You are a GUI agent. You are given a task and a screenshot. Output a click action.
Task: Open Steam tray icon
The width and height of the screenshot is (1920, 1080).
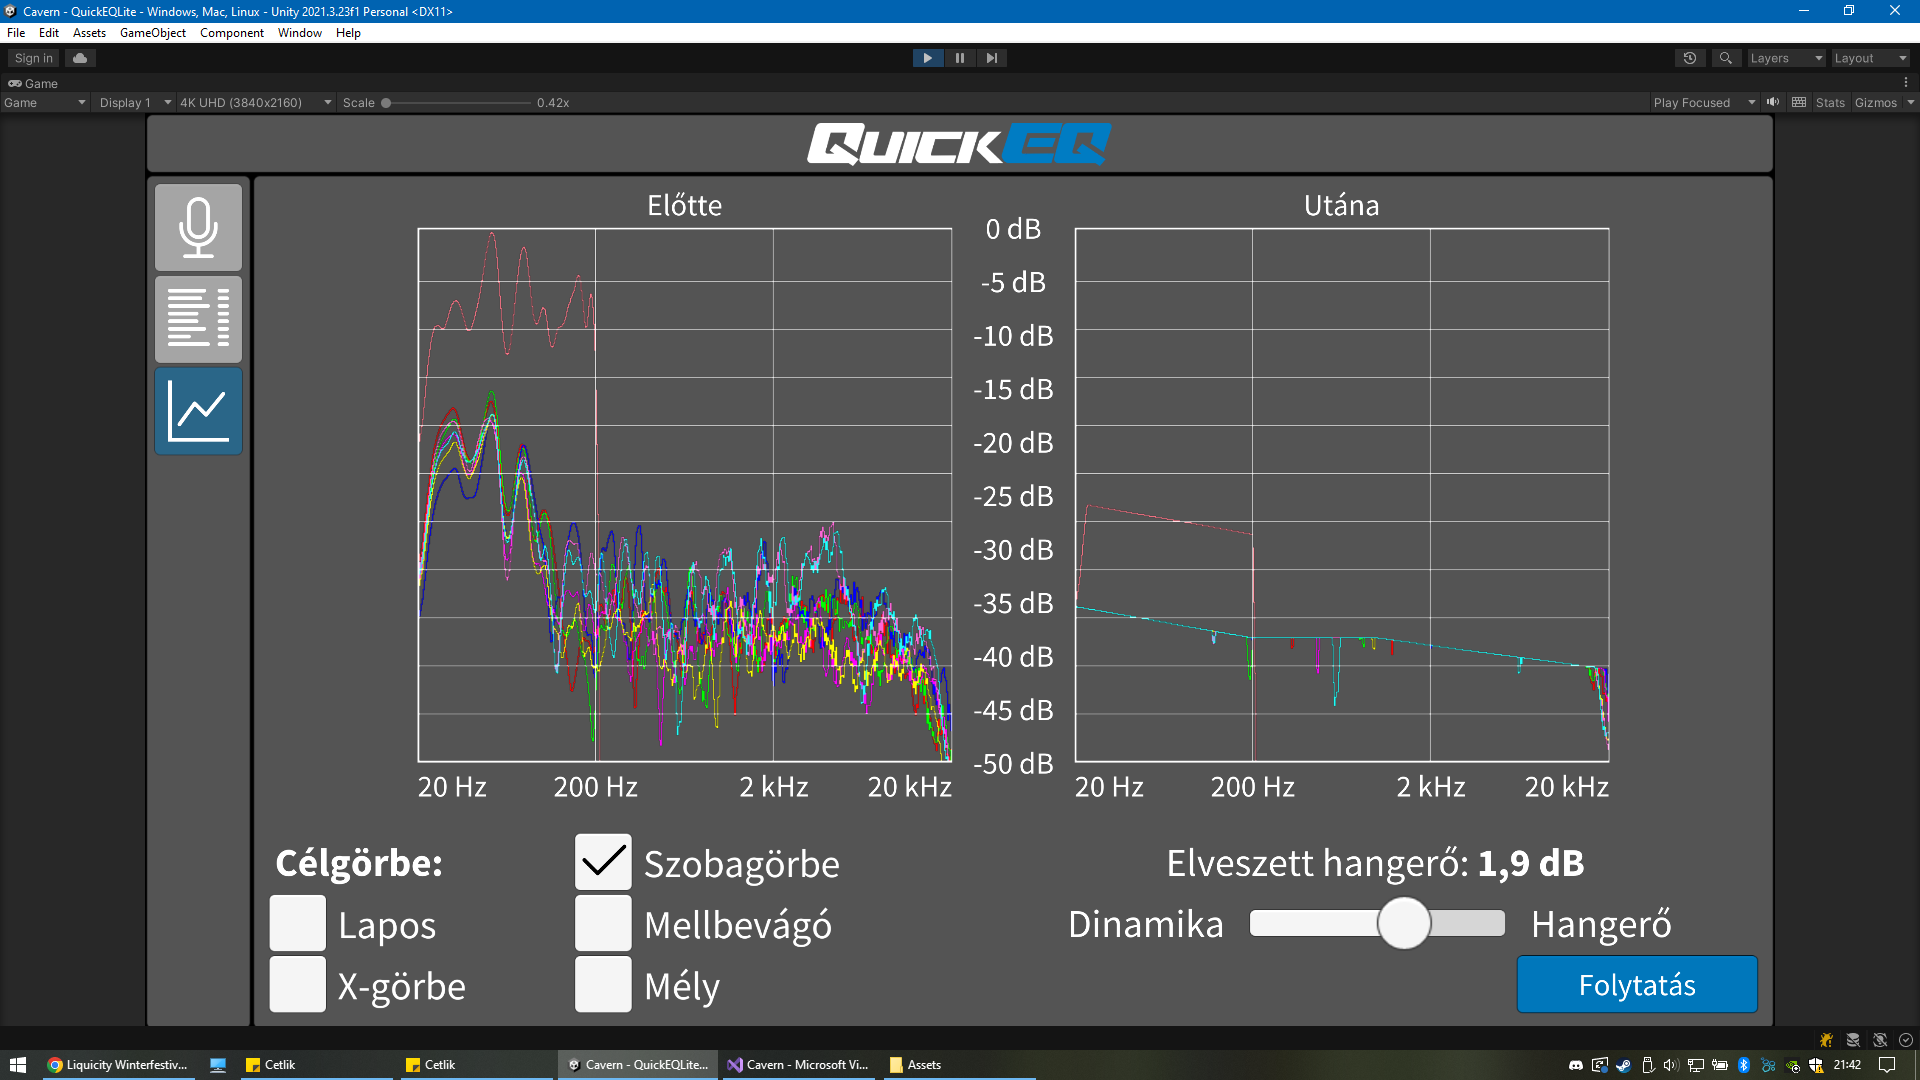[x=1623, y=1065]
